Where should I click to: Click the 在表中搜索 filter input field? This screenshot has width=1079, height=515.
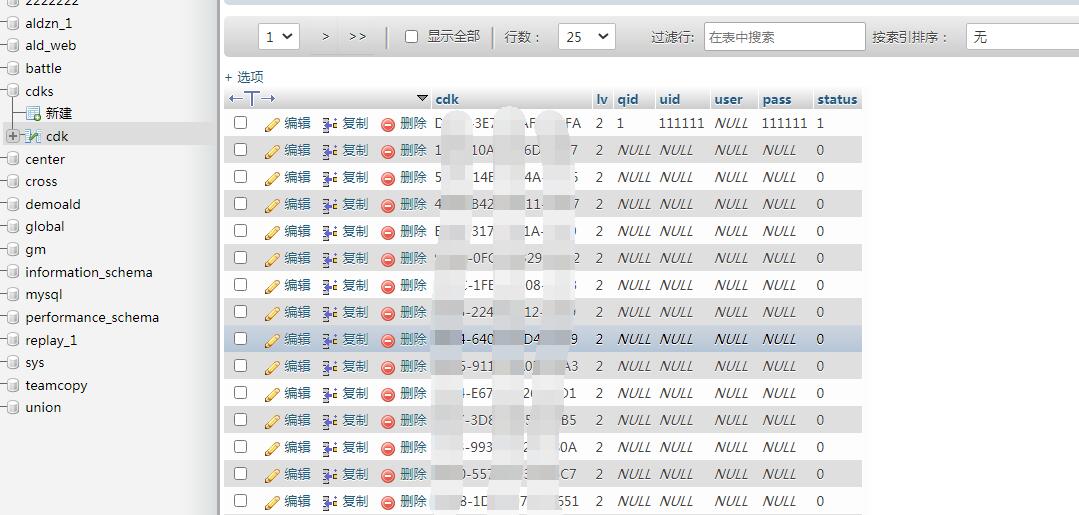point(784,37)
